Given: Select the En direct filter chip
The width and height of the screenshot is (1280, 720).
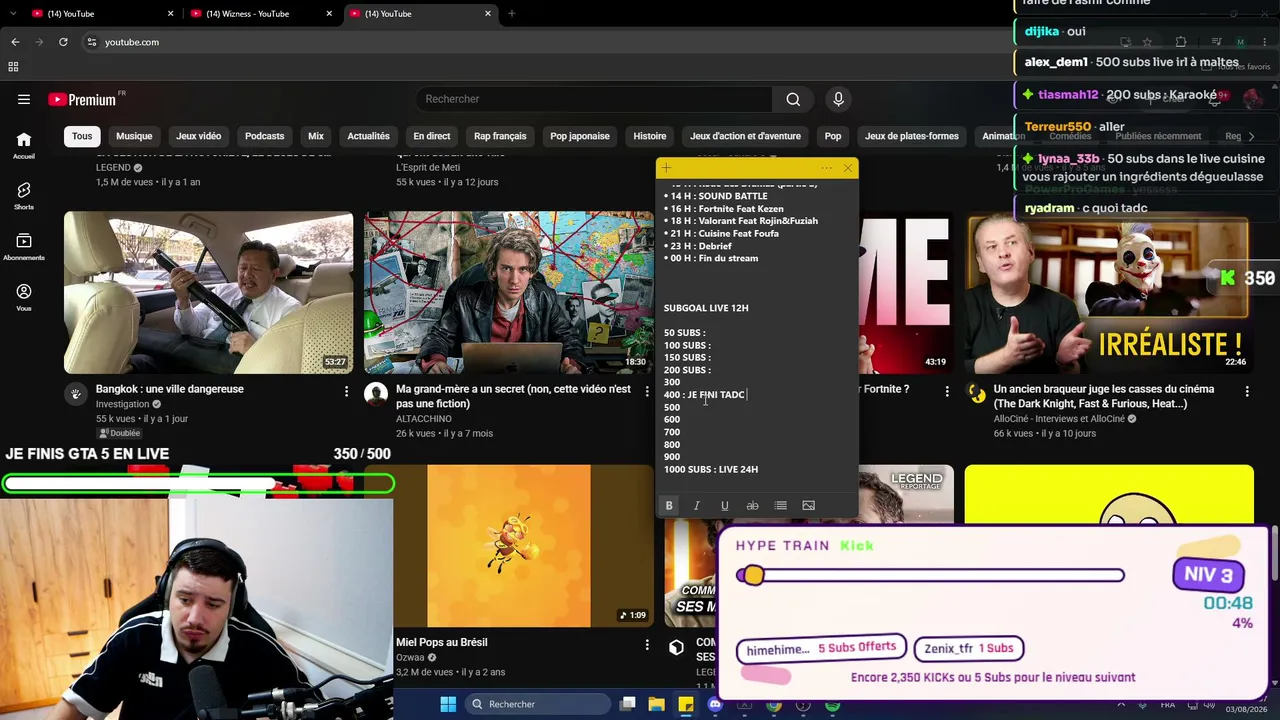Looking at the screenshot, I should (x=432, y=136).
